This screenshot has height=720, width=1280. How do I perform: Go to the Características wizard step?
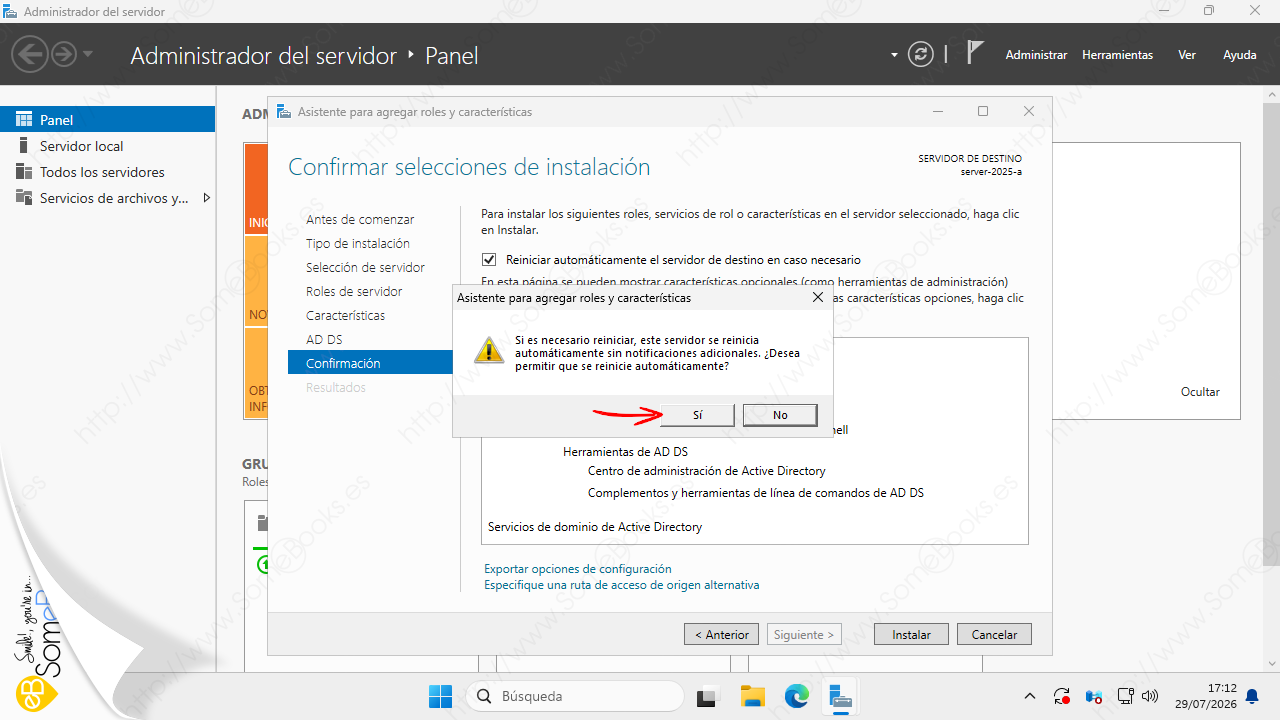click(x=345, y=315)
